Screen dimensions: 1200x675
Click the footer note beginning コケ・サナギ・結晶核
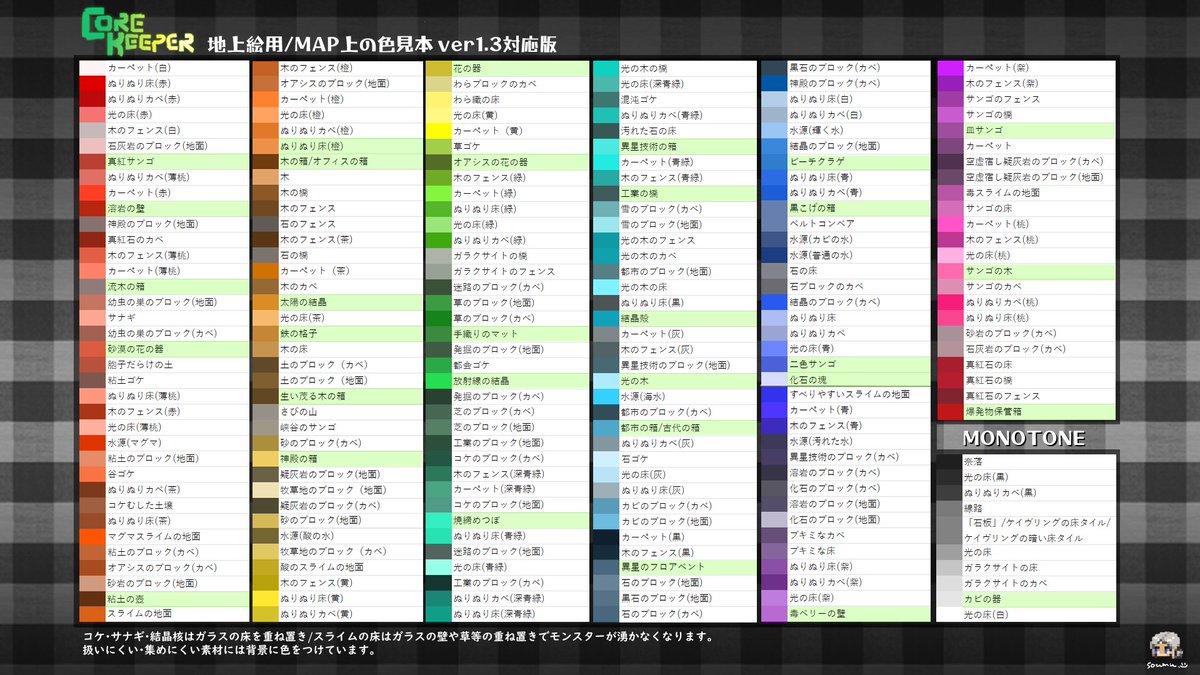[398, 642]
